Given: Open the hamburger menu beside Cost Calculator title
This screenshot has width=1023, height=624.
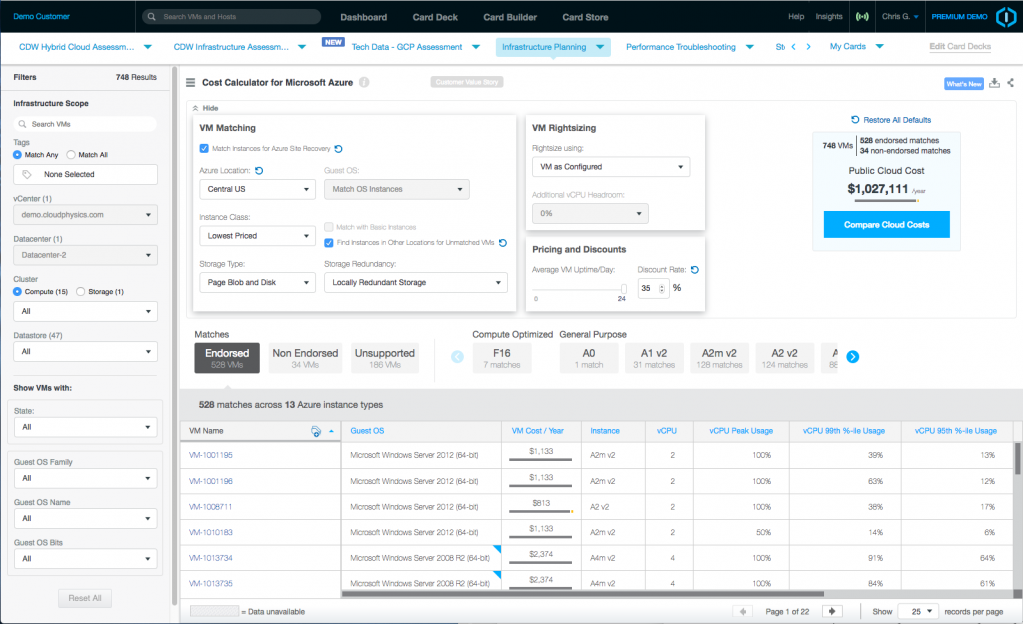Looking at the screenshot, I should coord(191,83).
